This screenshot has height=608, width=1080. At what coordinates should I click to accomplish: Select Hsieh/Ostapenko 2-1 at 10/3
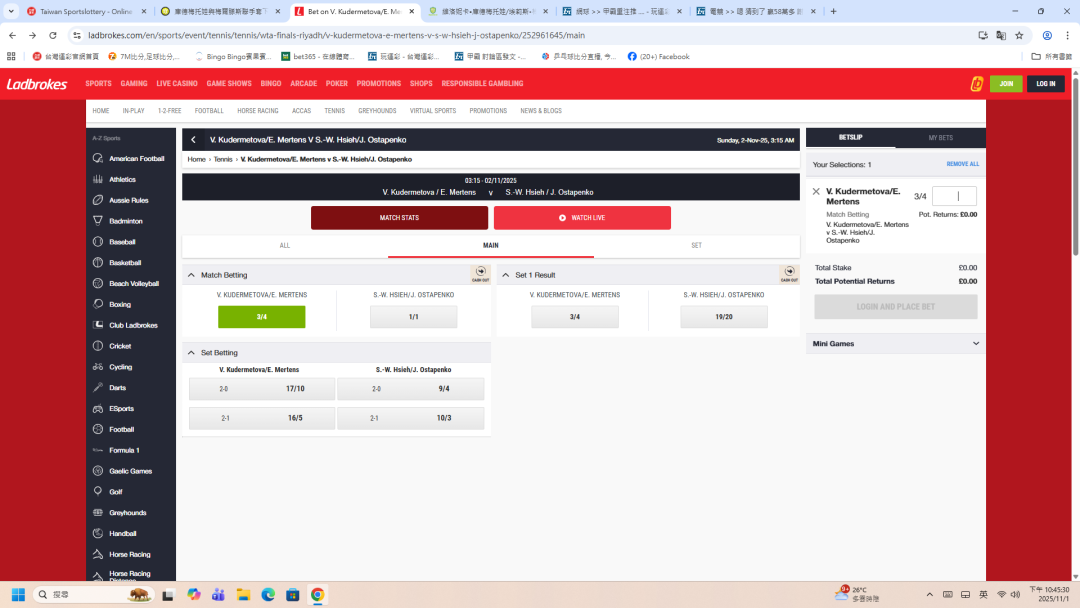coord(411,418)
